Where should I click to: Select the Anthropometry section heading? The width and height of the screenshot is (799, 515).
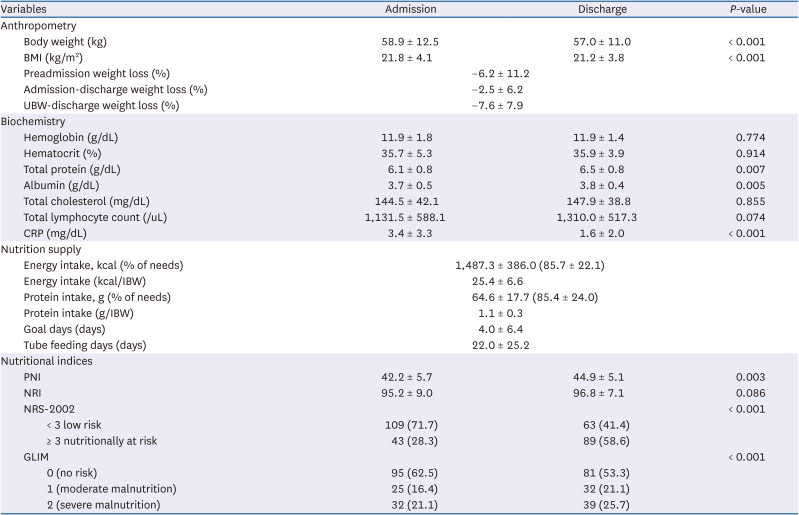click(37, 25)
